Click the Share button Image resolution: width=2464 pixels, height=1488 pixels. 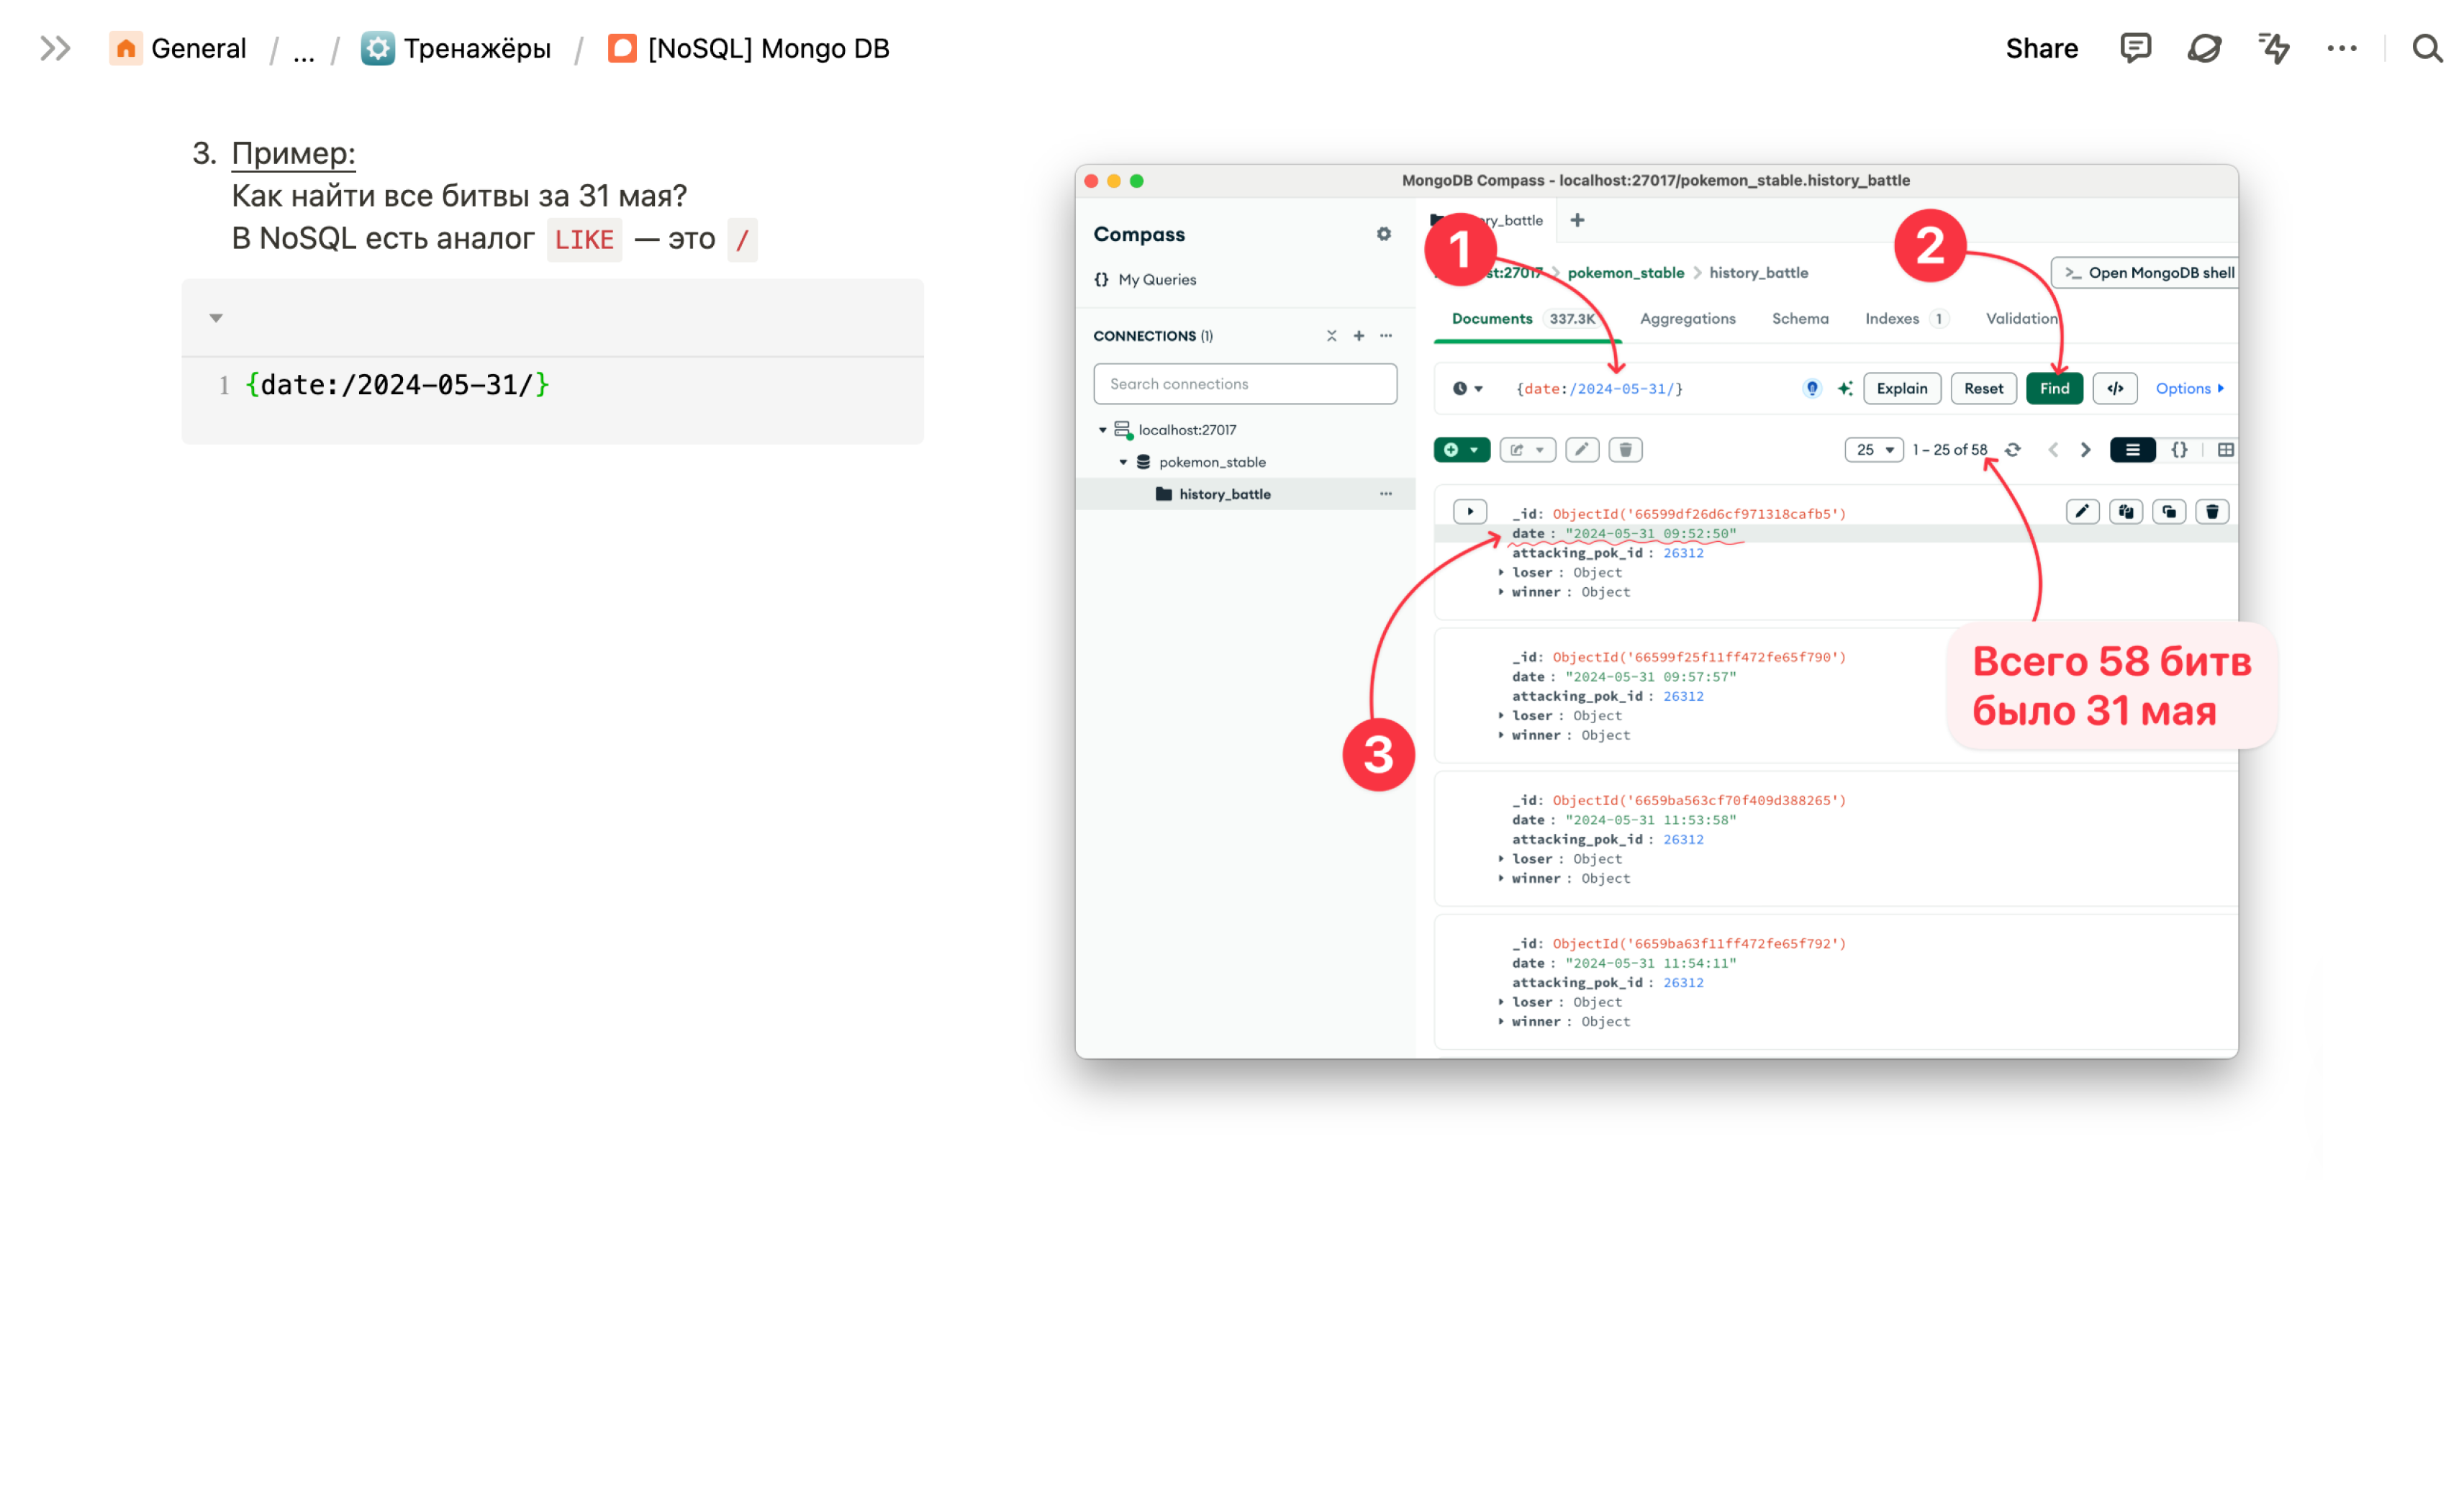(2041, 48)
